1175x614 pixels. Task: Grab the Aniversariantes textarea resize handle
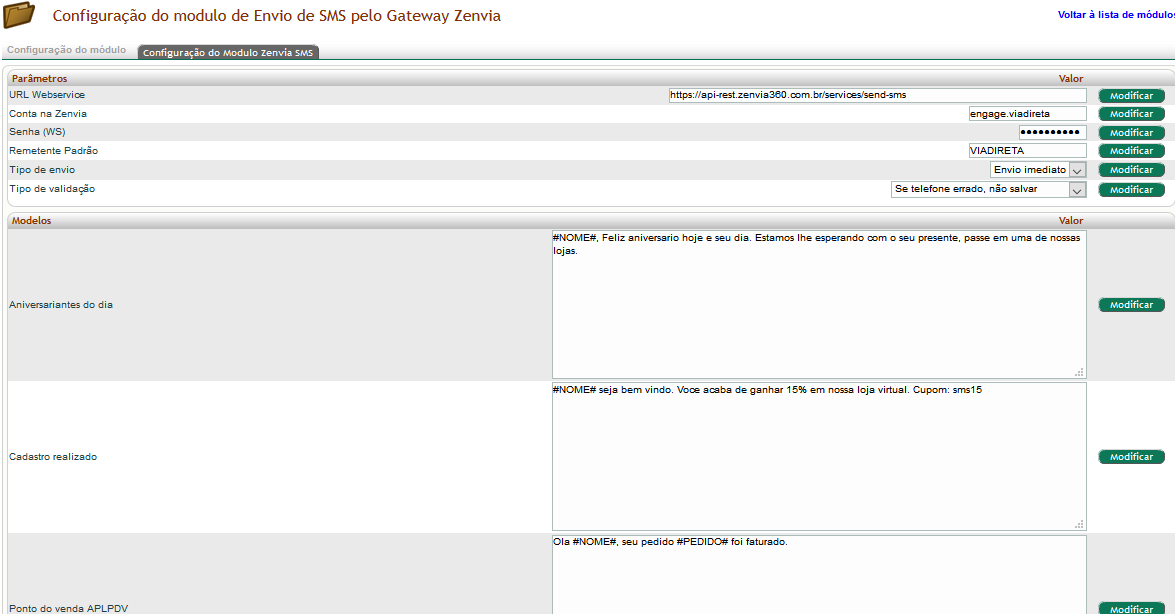click(1079, 372)
